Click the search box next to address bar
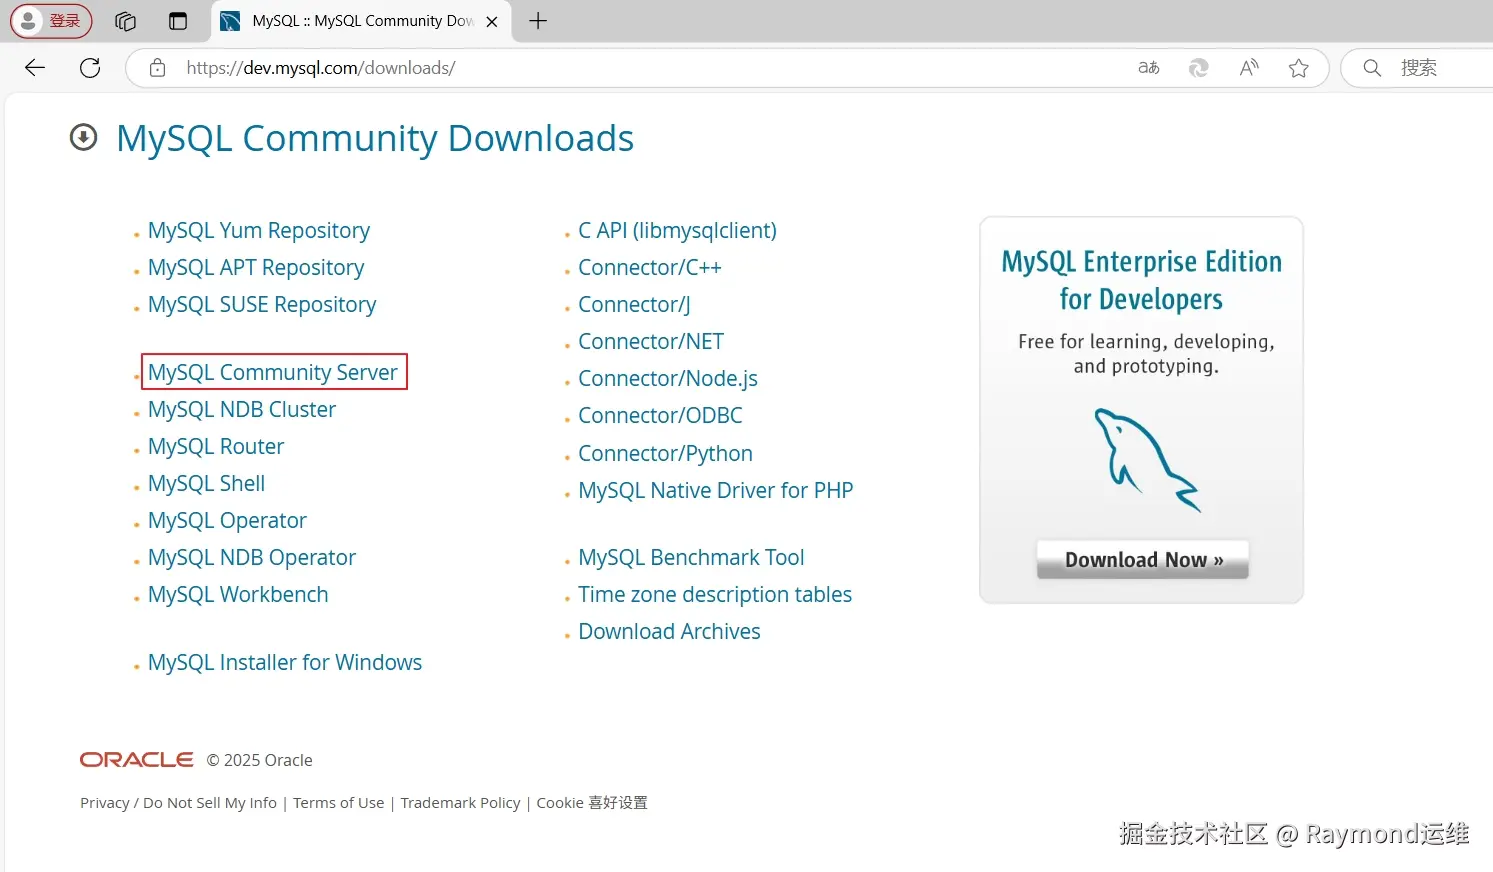The width and height of the screenshot is (1493, 872). click(x=1418, y=68)
